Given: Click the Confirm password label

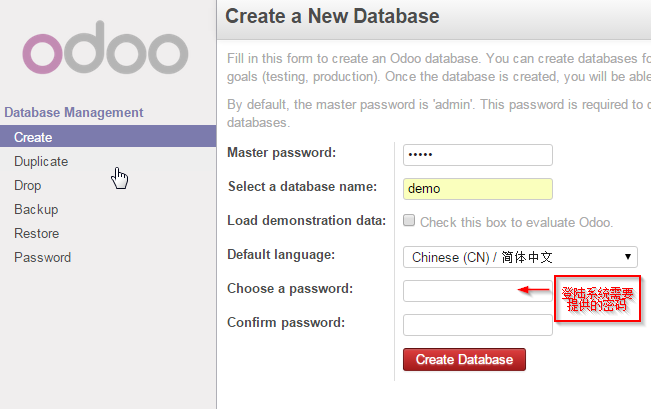Looking at the screenshot, I should (286, 323).
